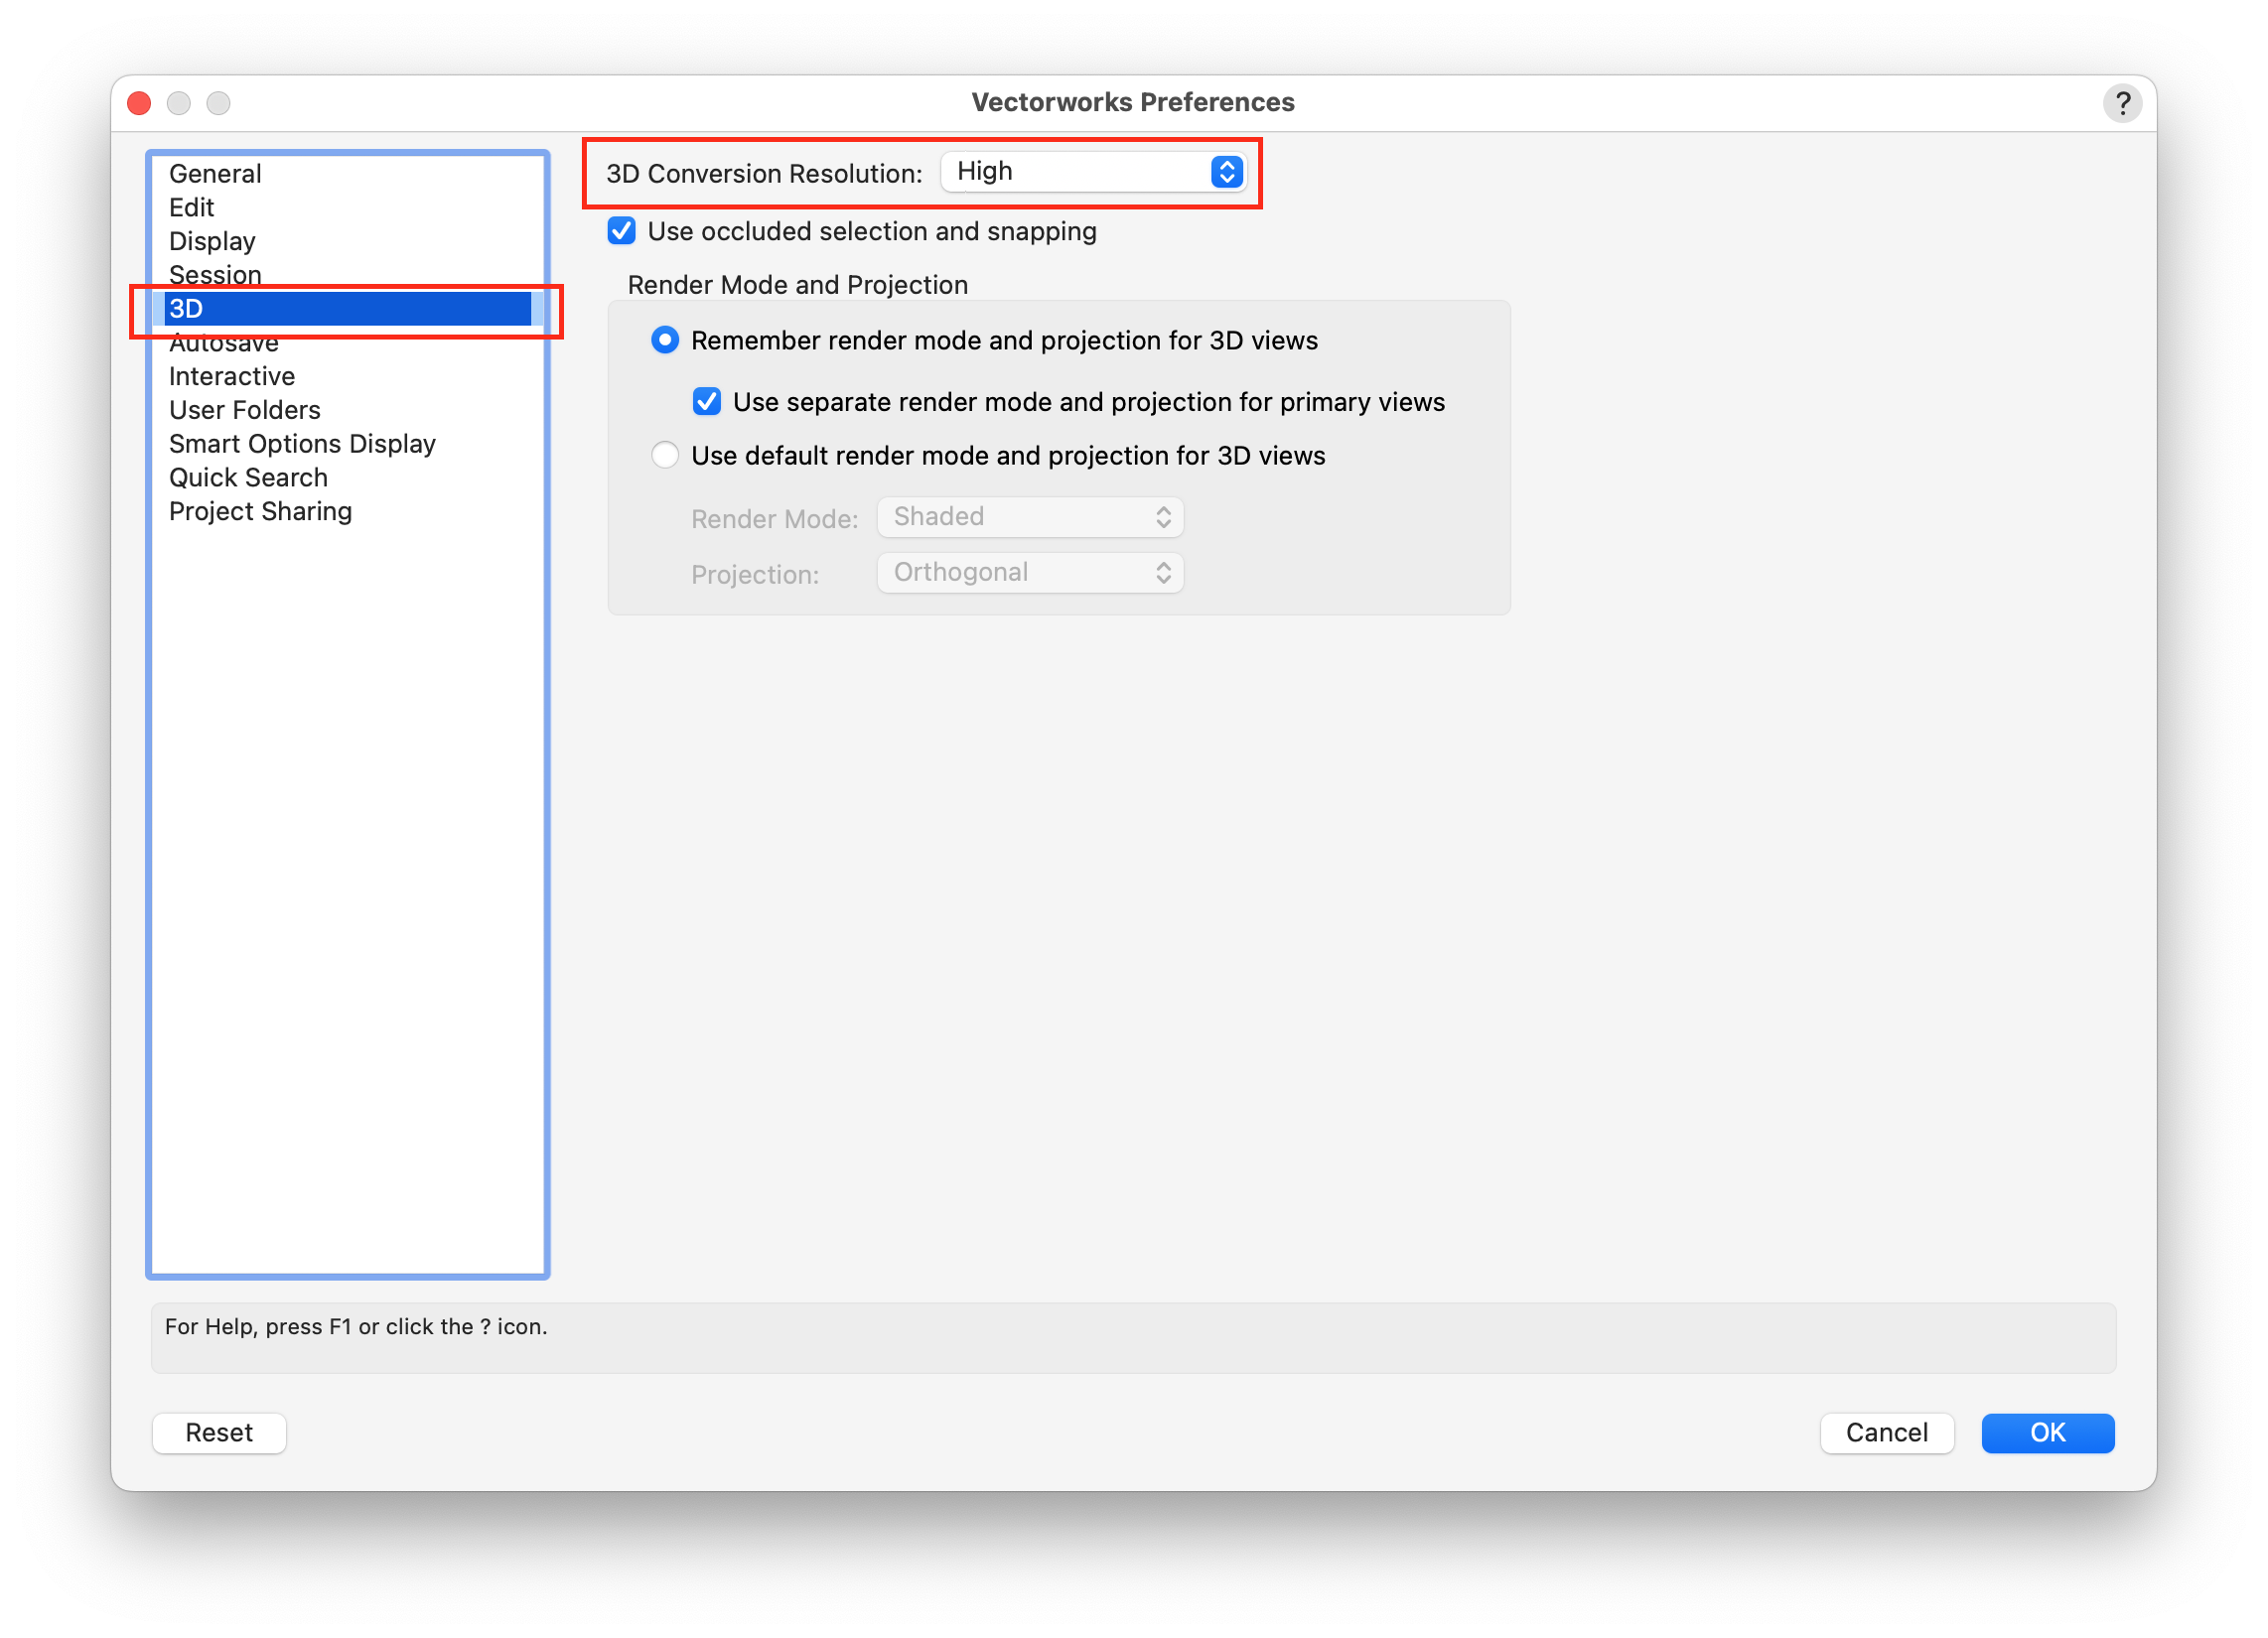Click Cancel to discard changes
The height and width of the screenshot is (1638, 2268).
(x=1886, y=1433)
